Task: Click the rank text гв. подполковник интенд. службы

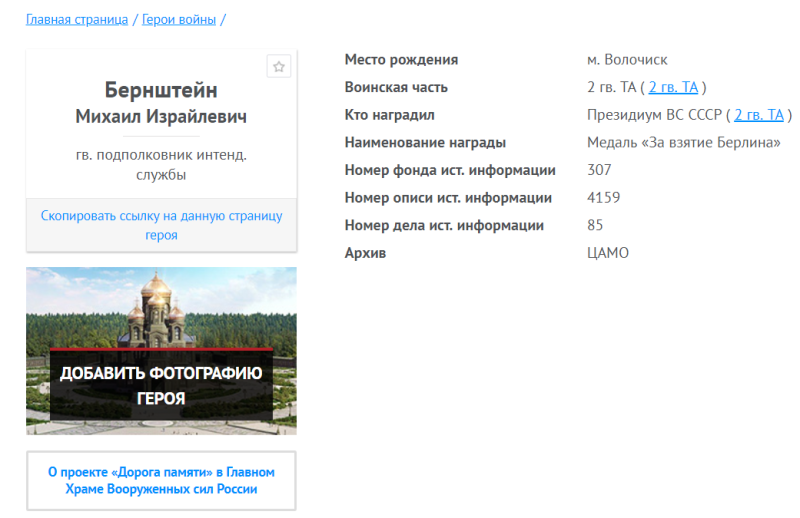Action: tap(161, 165)
